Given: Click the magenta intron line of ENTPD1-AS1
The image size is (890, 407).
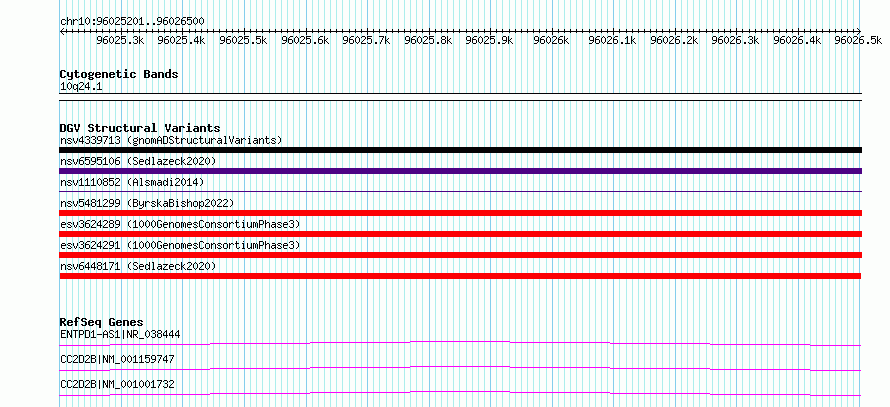Looking at the screenshot, I should [x=461, y=343].
